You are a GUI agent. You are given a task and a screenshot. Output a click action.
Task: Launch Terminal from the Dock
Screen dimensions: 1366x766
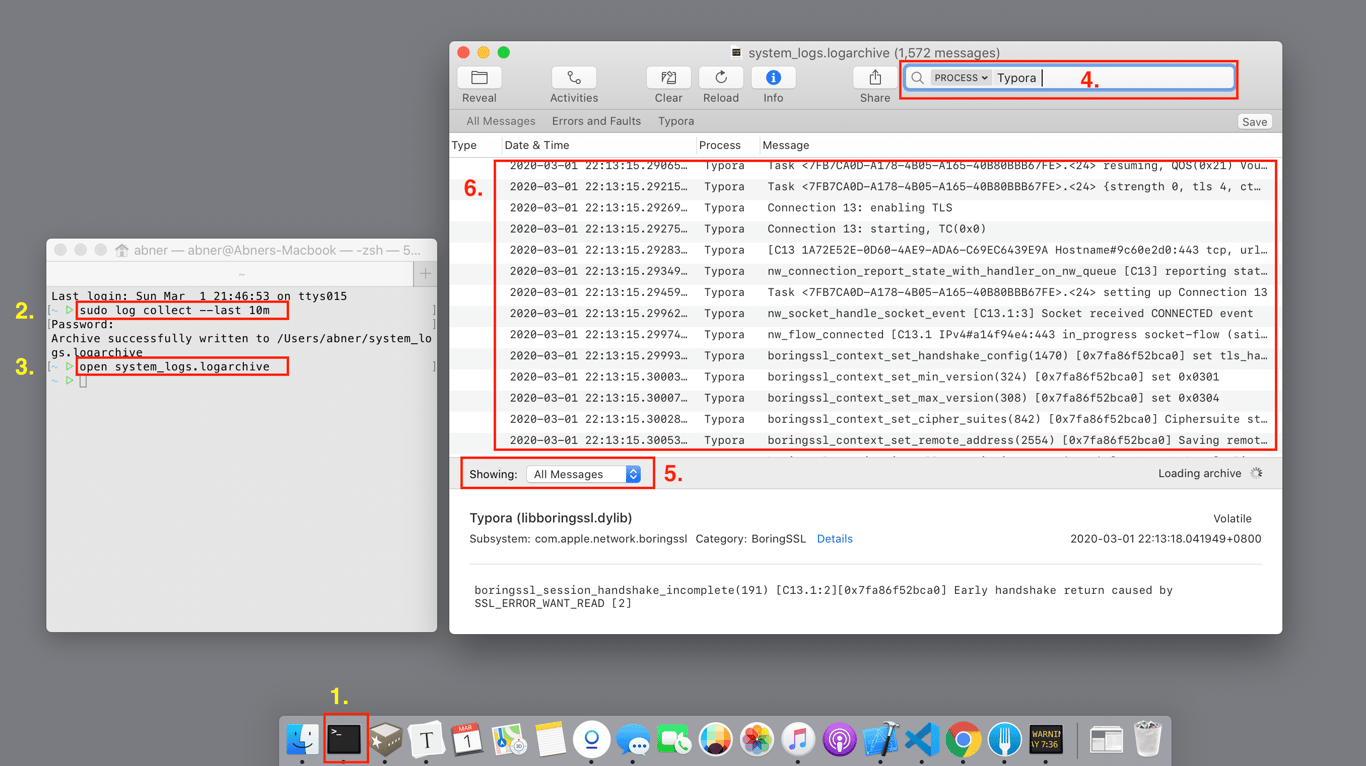pyautogui.click(x=344, y=740)
